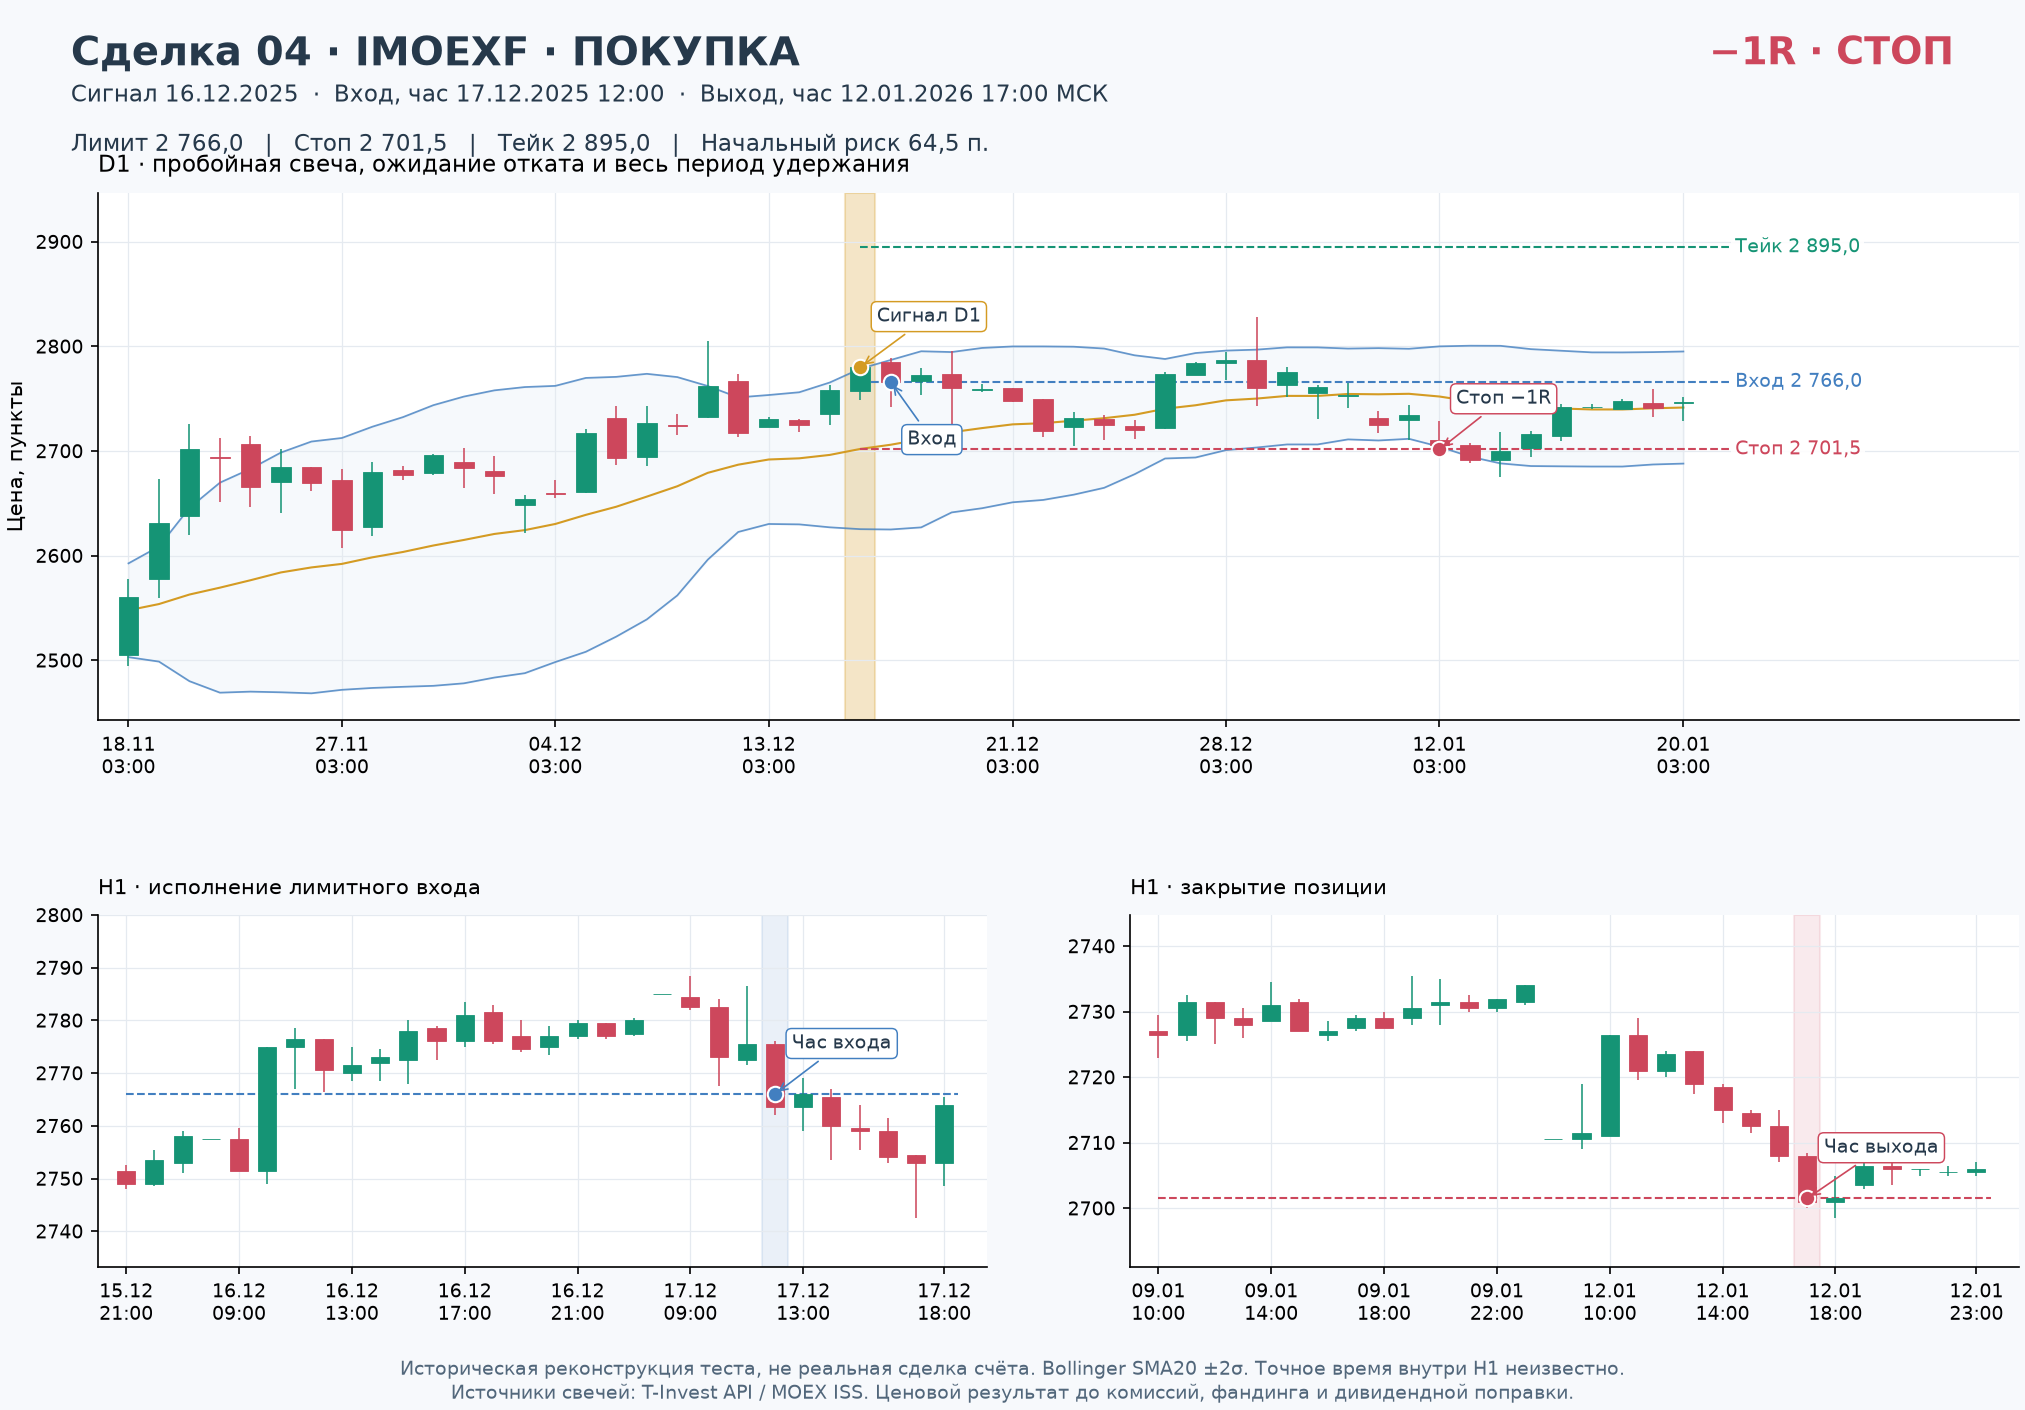Click the 'Лимит 2 766,0' parameter

pos(157,143)
